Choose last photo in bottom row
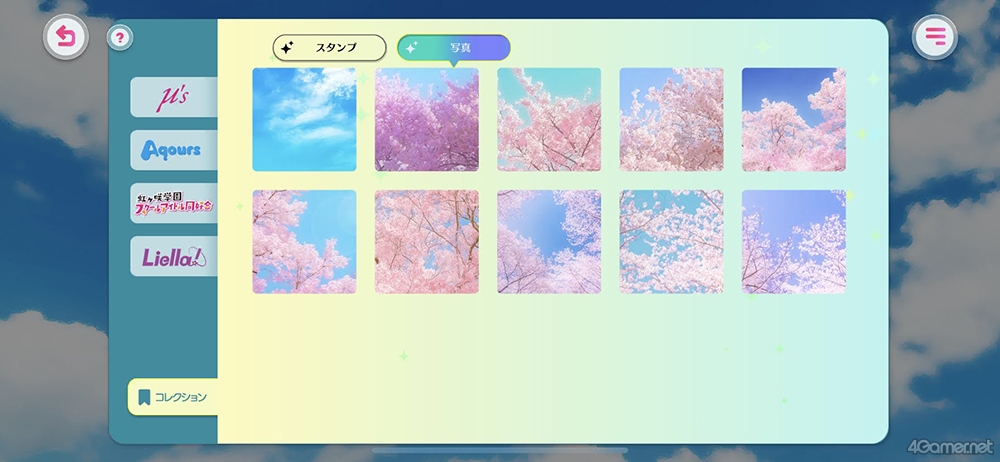Screen dimensions: 1000x462 [794, 242]
